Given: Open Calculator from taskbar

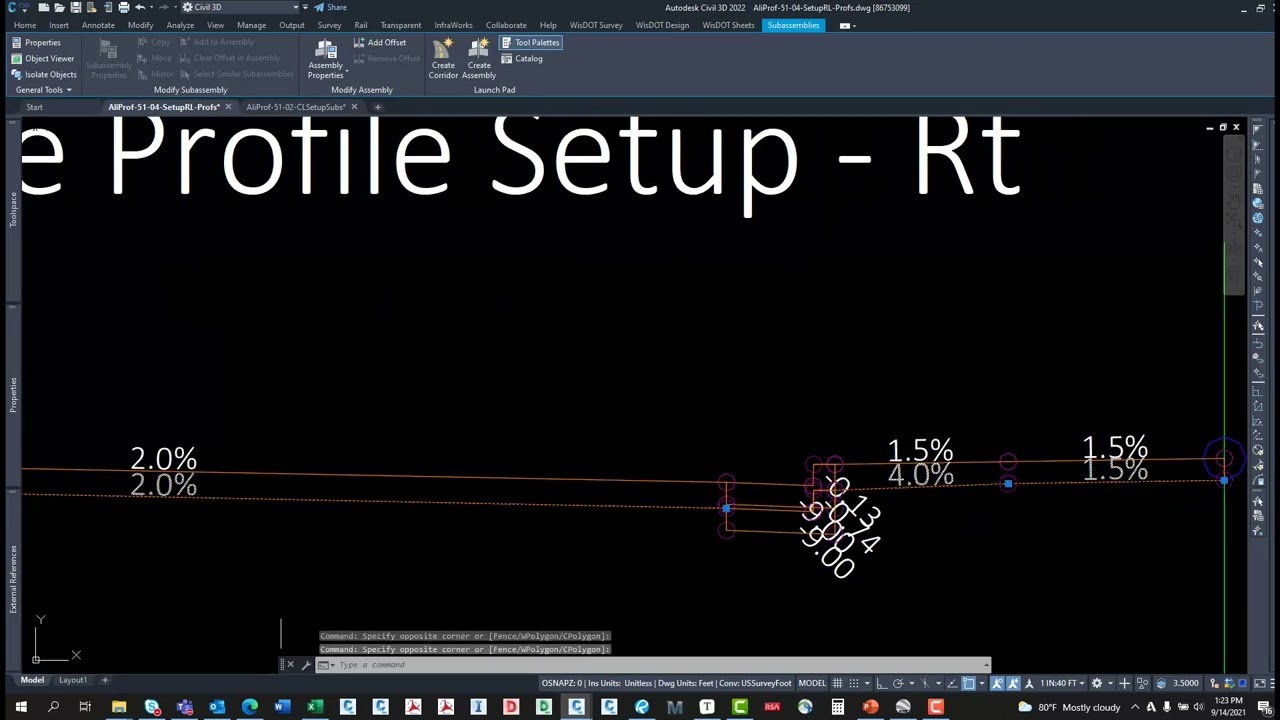Looking at the screenshot, I should [x=838, y=707].
